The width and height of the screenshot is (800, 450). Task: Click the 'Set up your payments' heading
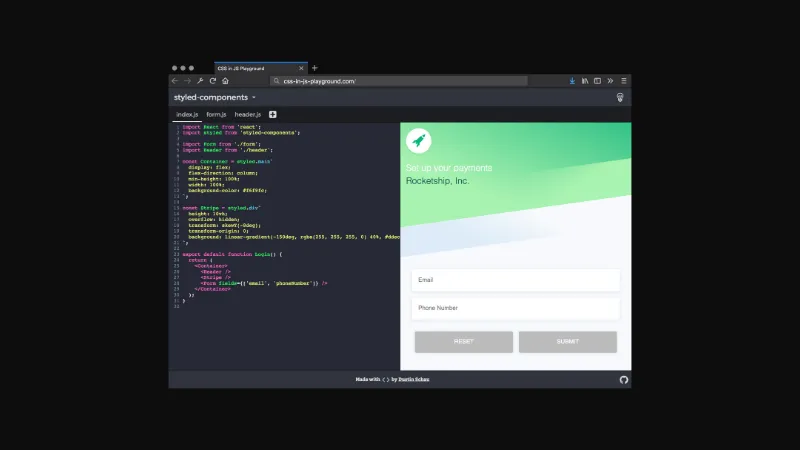(x=449, y=168)
